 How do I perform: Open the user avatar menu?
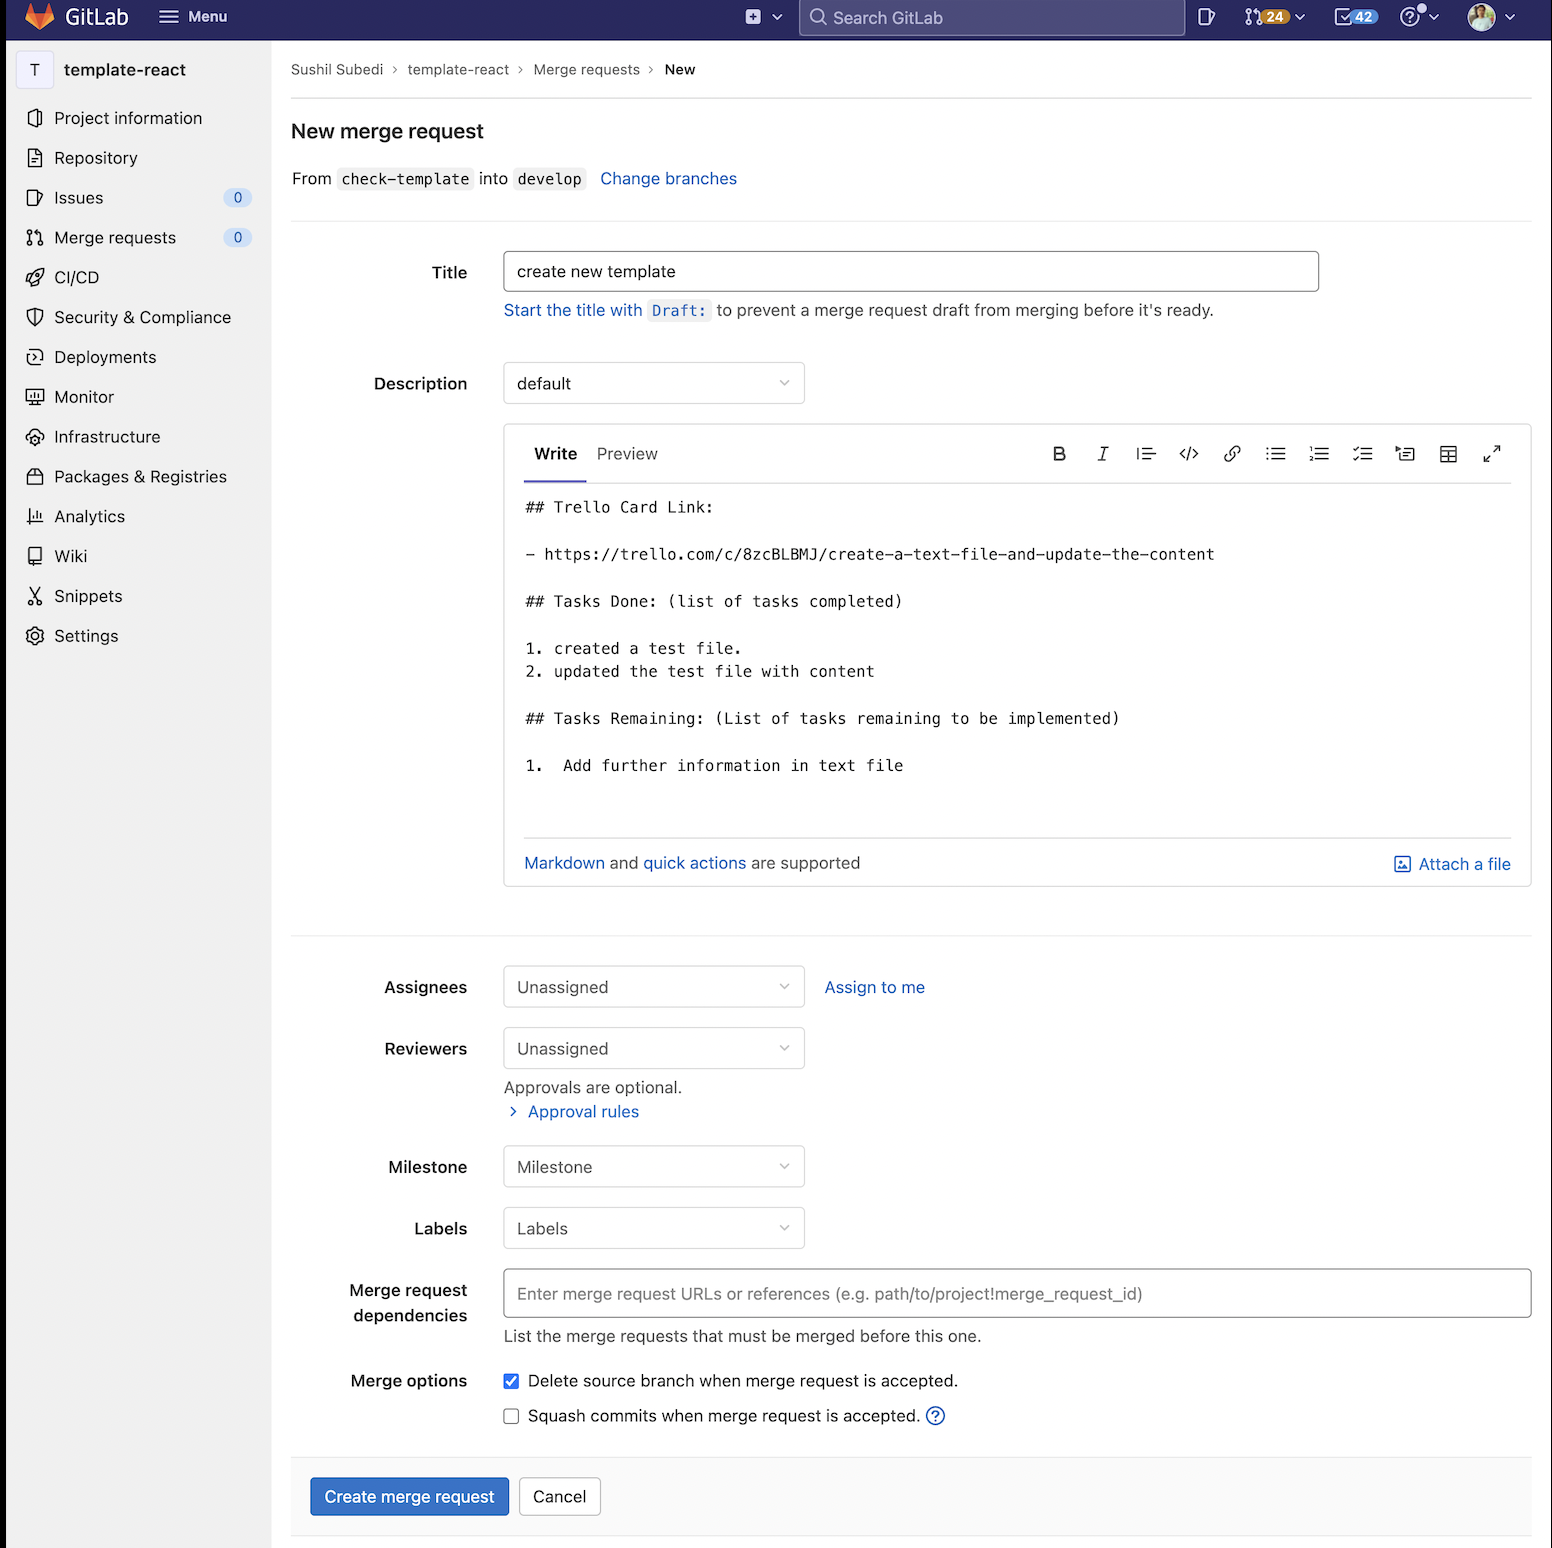tap(1491, 17)
